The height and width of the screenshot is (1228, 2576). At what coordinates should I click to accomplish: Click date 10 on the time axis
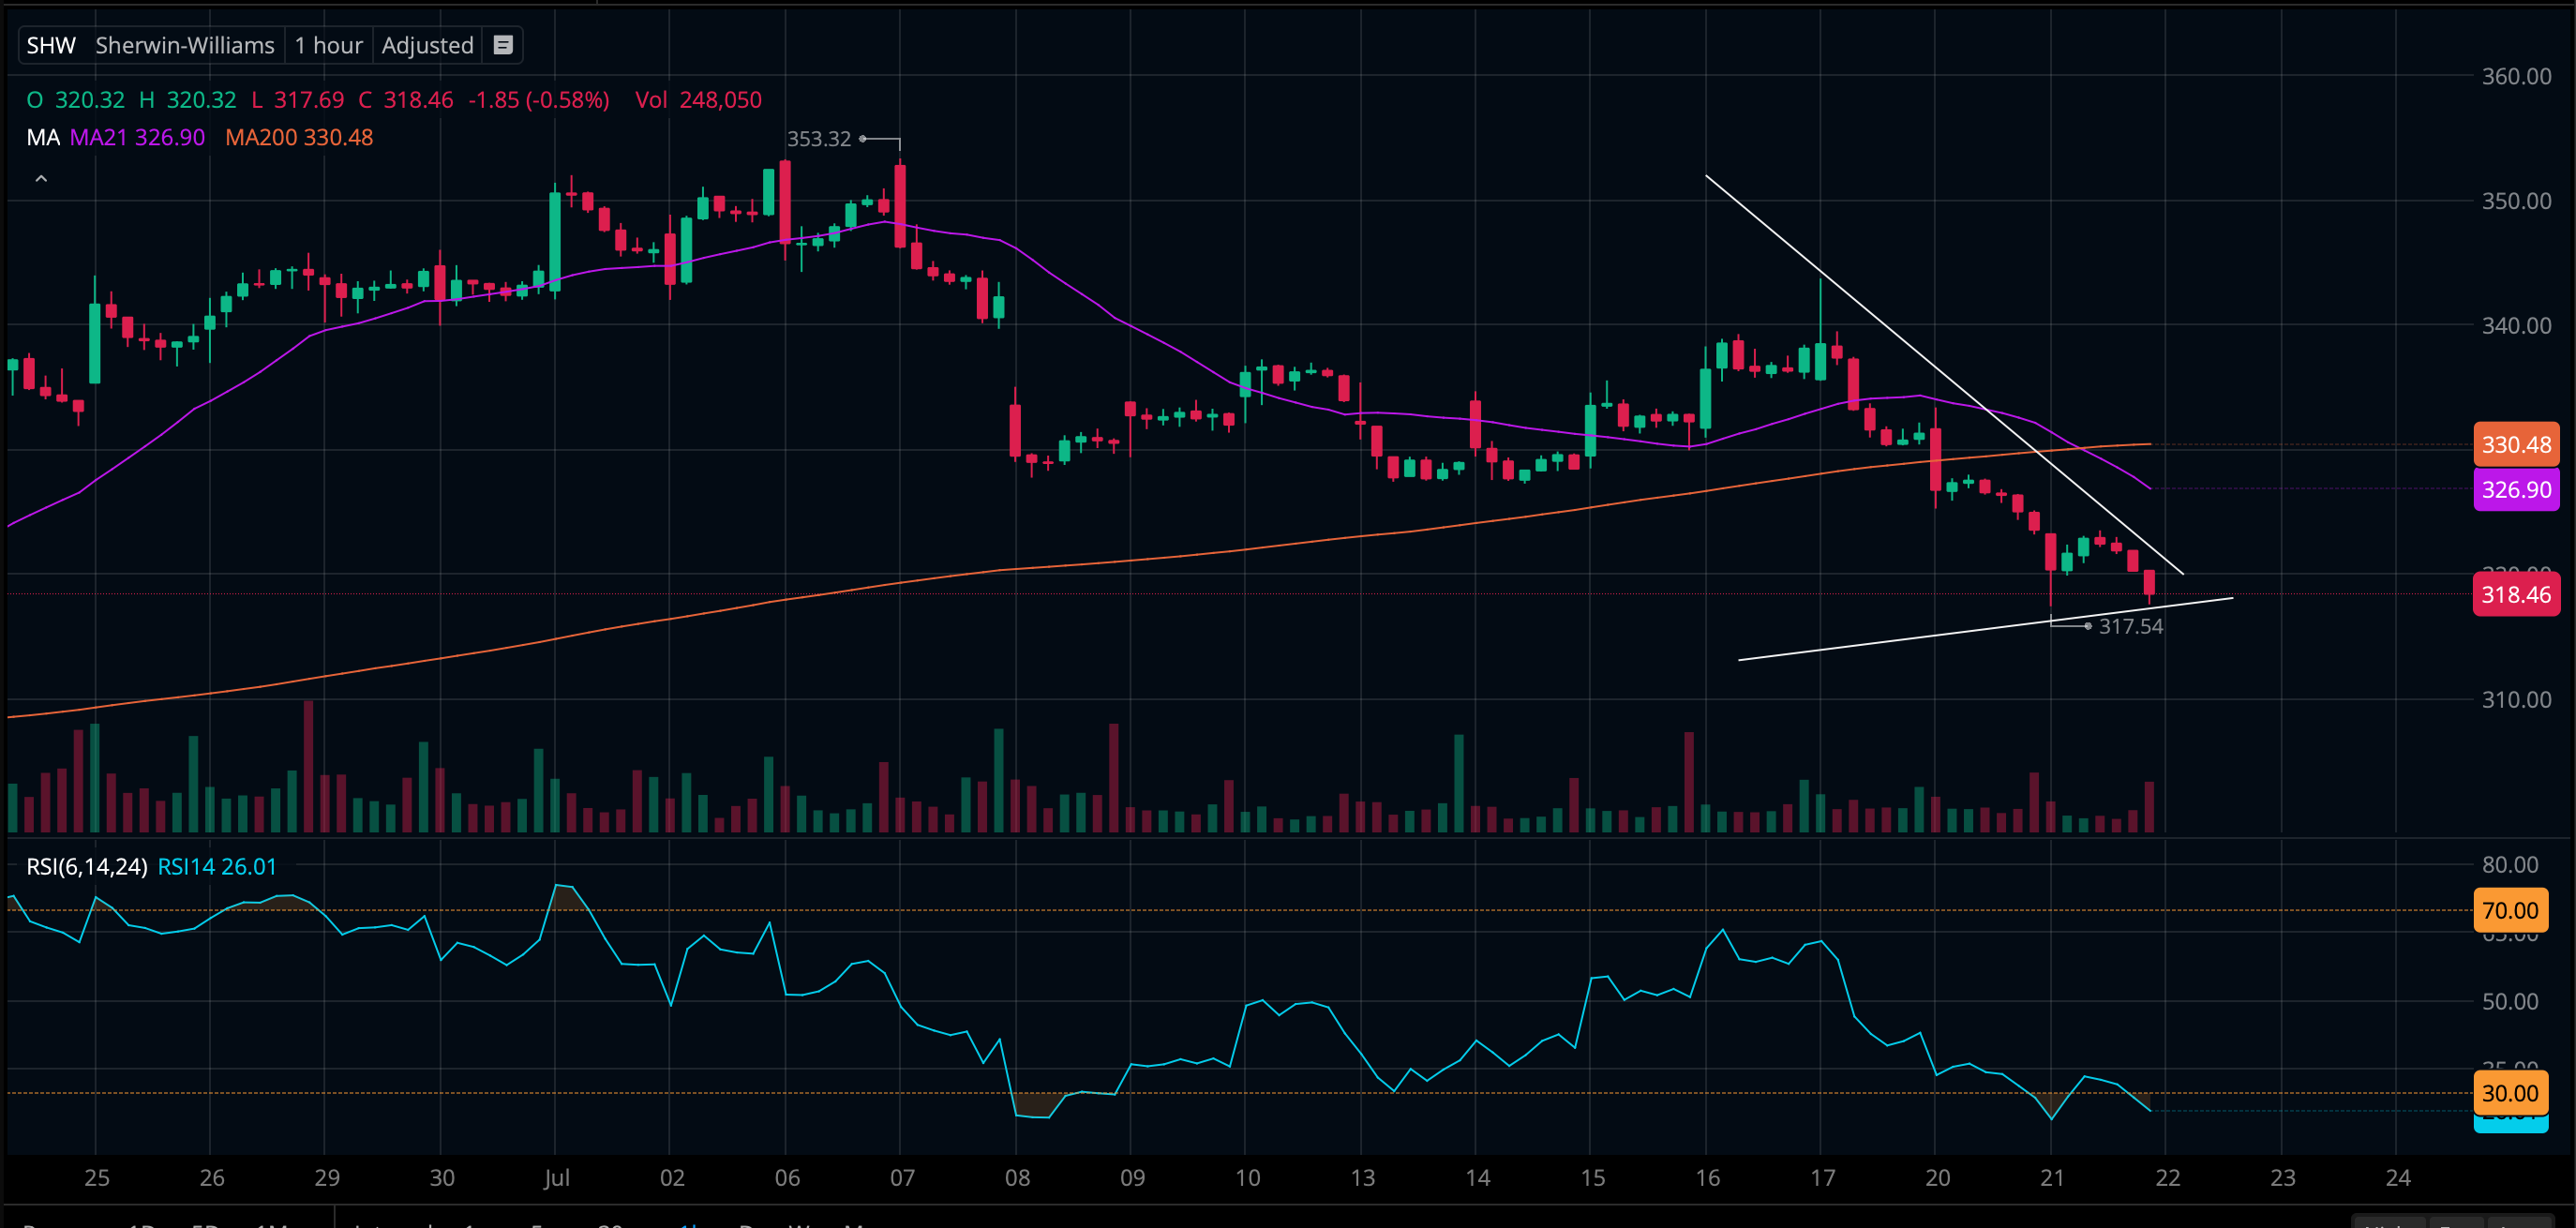(1247, 1177)
